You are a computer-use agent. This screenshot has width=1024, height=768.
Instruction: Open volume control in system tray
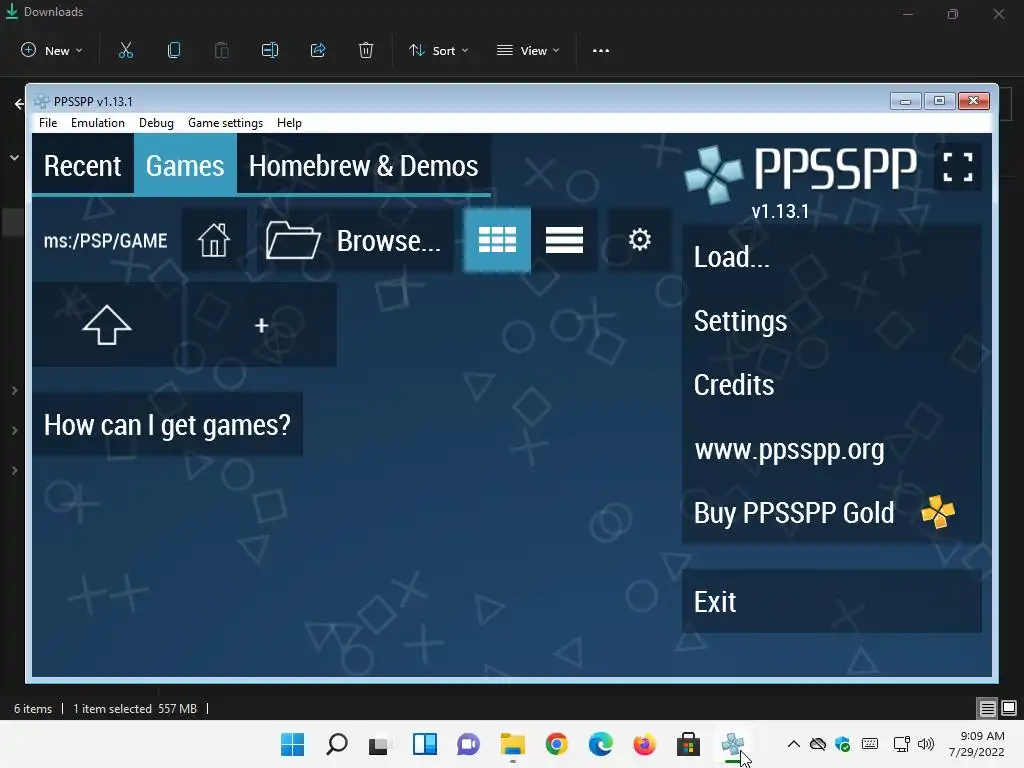(x=925, y=744)
